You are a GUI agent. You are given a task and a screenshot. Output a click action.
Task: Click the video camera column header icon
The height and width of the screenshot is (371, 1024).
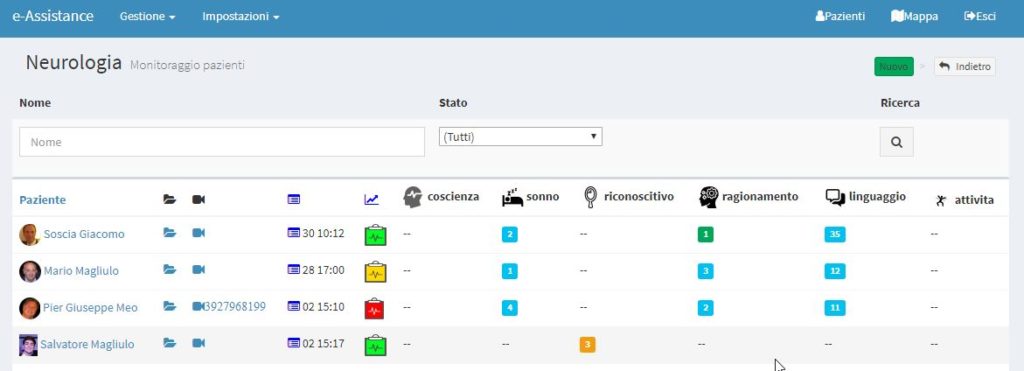pyautogui.click(x=199, y=199)
